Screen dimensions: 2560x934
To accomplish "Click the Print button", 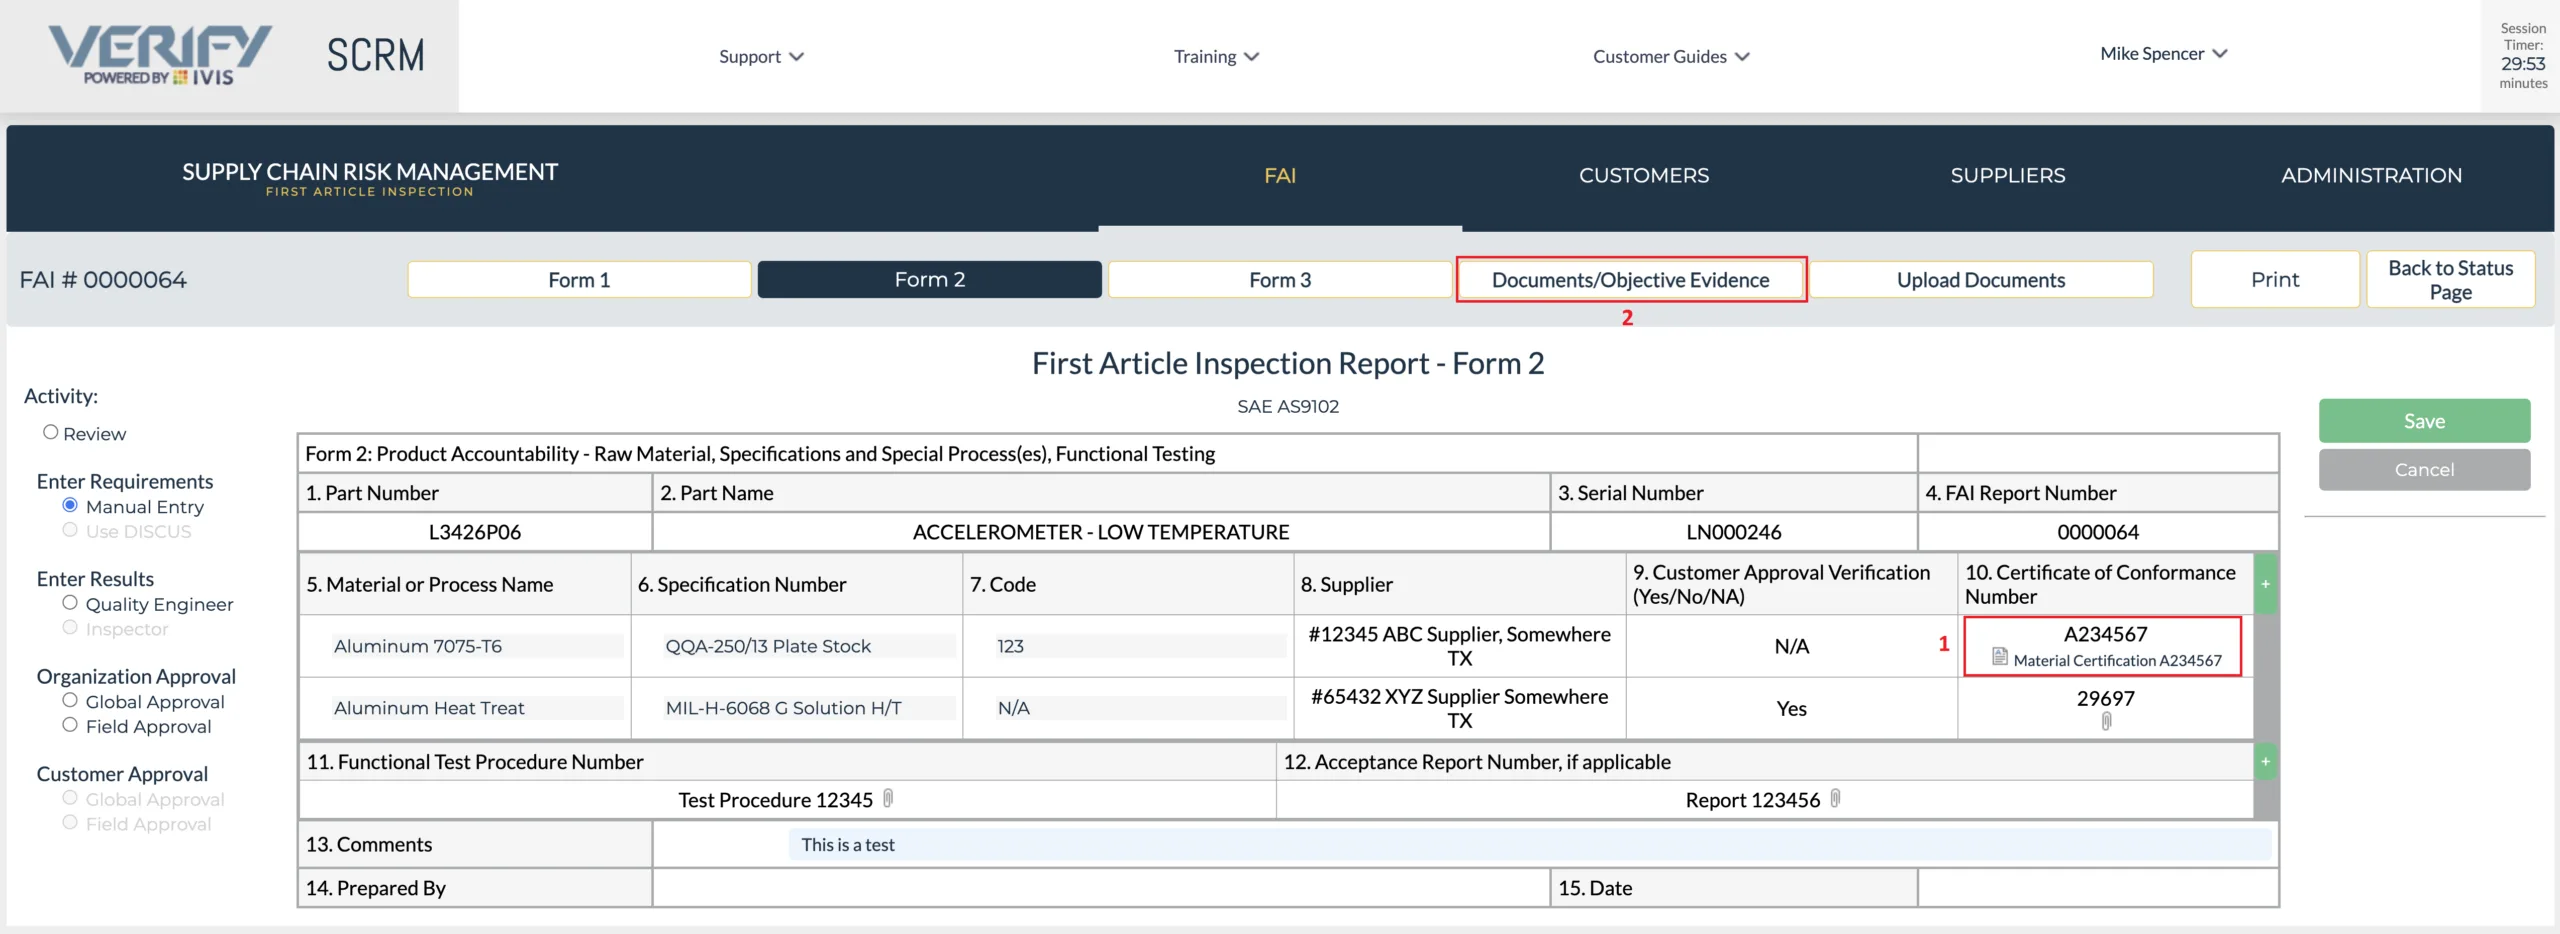I will [x=2275, y=280].
